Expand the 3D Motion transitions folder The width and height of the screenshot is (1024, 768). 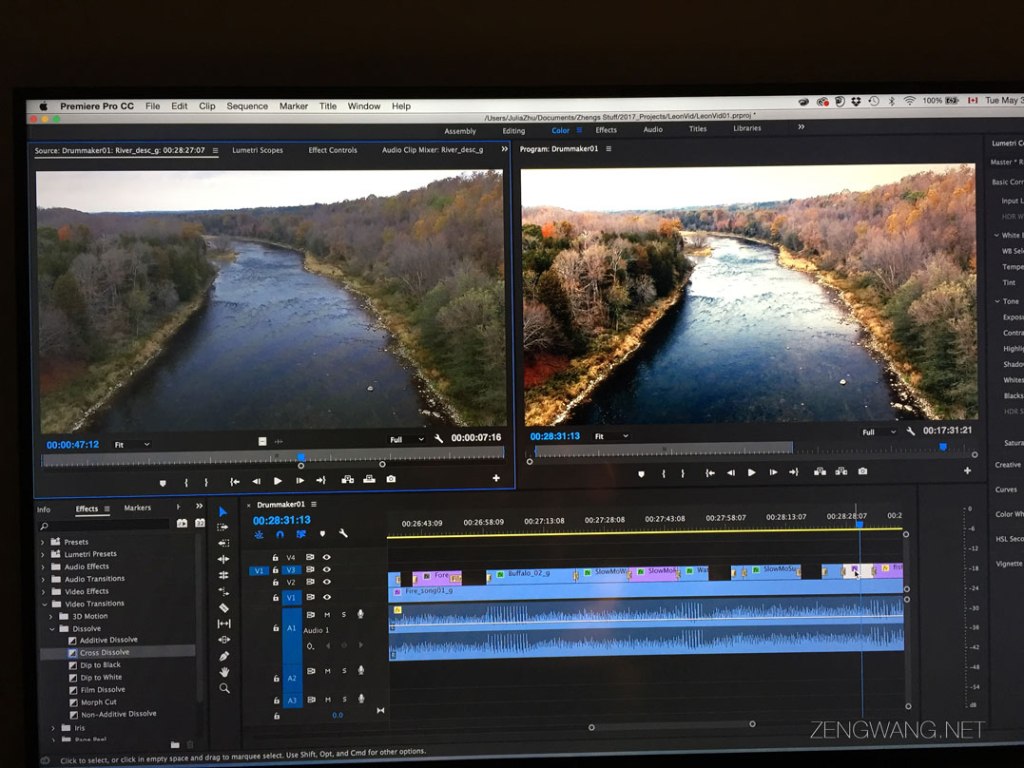coord(51,616)
